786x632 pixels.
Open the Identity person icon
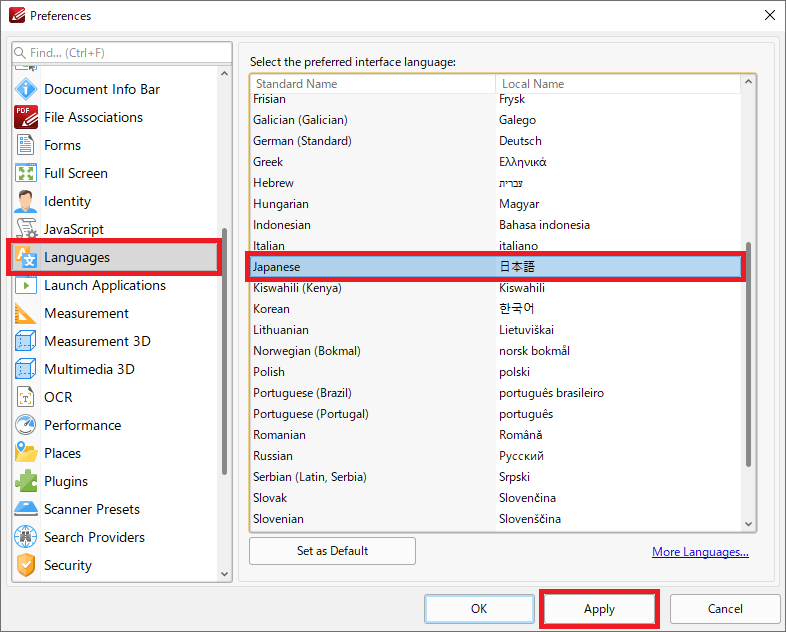click(x=26, y=201)
